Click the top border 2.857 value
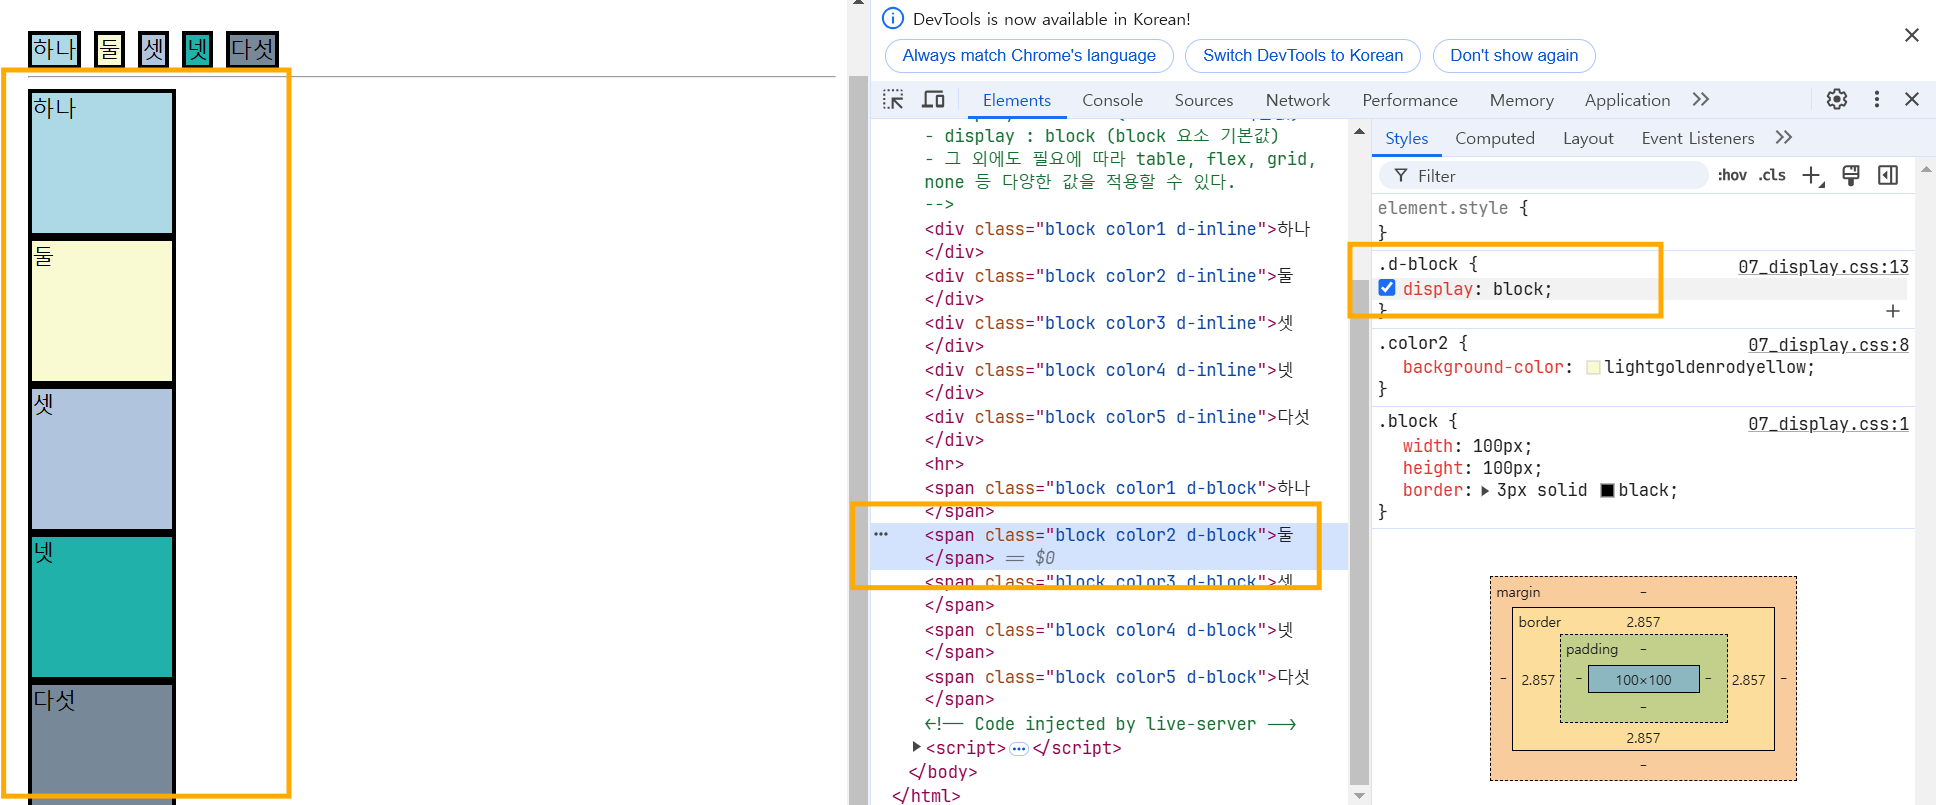Image resolution: width=1936 pixels, height=805 pixels. pos(1643,622)
